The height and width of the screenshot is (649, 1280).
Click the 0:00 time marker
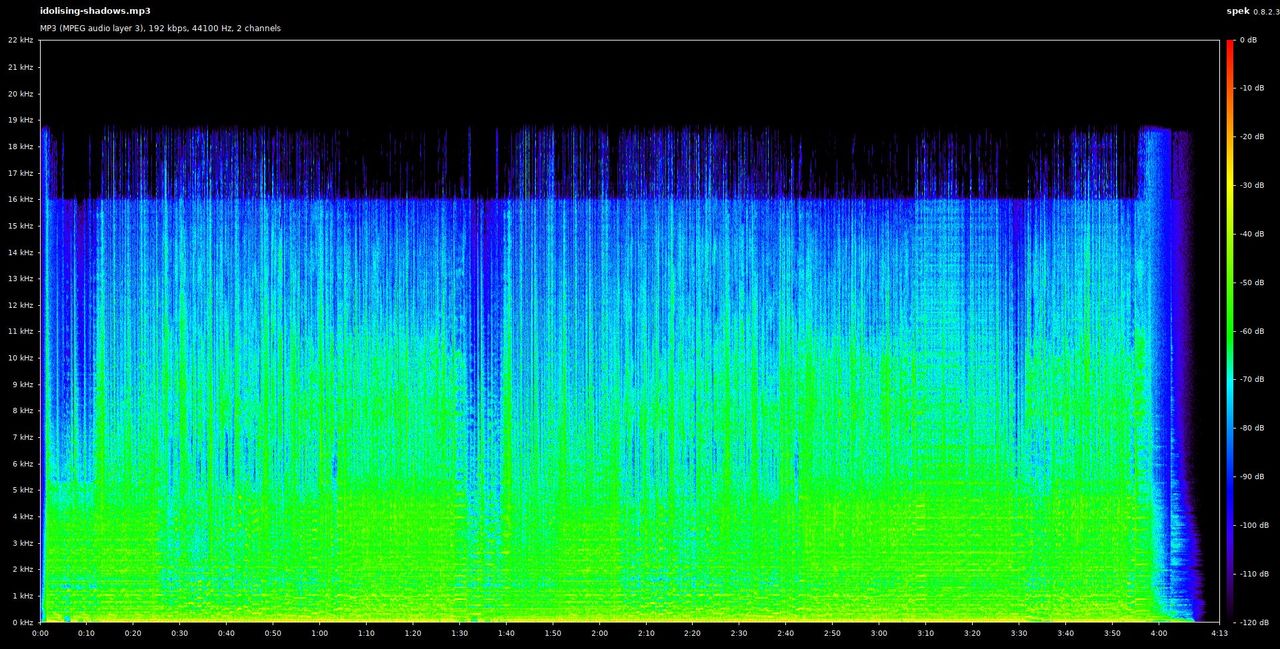pyautogui.click(x=39, y=633)
